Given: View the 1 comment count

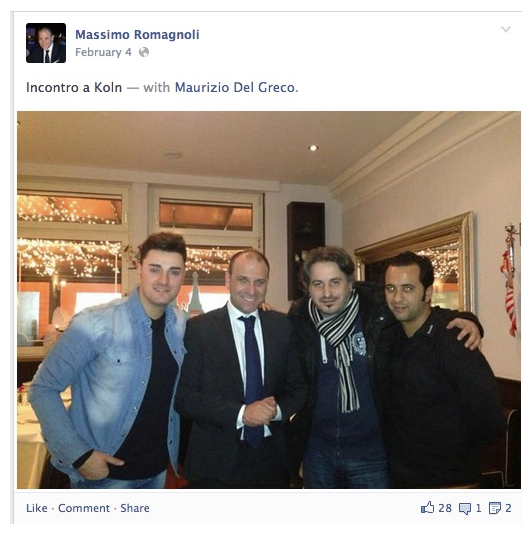Looking at the screenshot, I should [x=479, y=508].
